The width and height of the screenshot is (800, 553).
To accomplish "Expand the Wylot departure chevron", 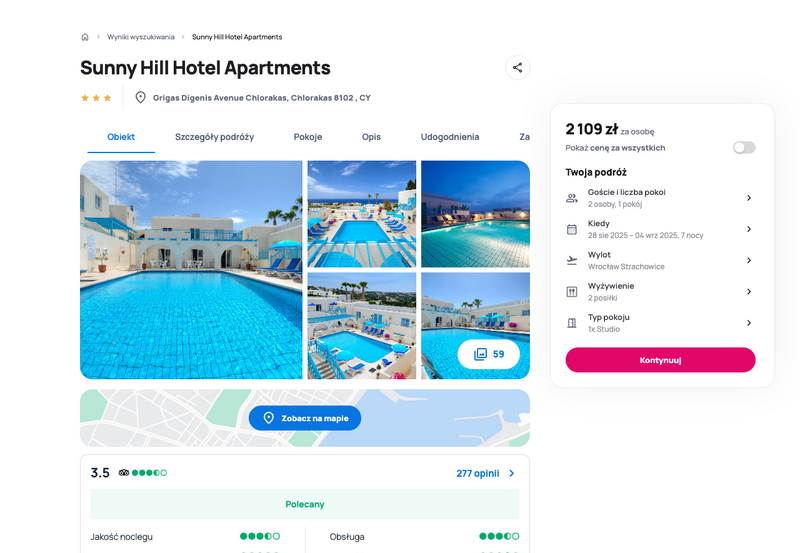I will tap(749, 260).
